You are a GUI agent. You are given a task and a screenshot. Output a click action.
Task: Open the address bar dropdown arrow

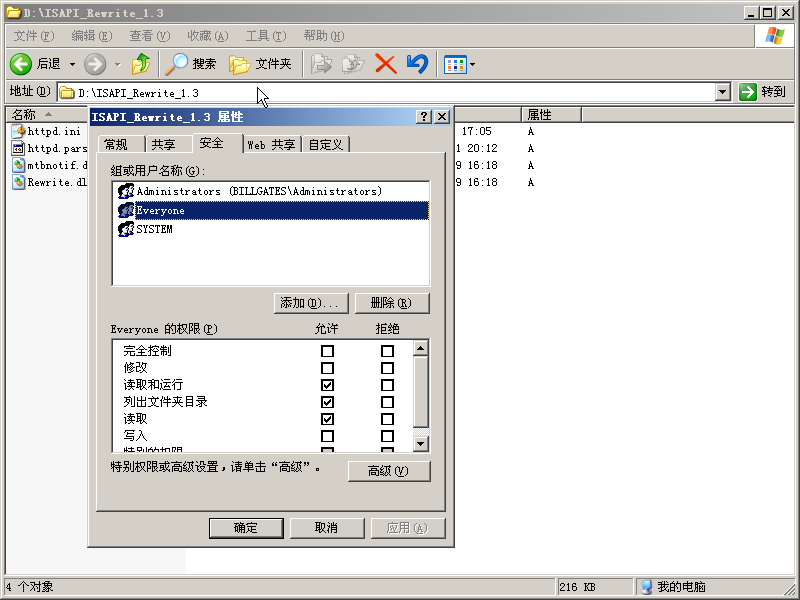pyautogui.click(x=722, y=92)
